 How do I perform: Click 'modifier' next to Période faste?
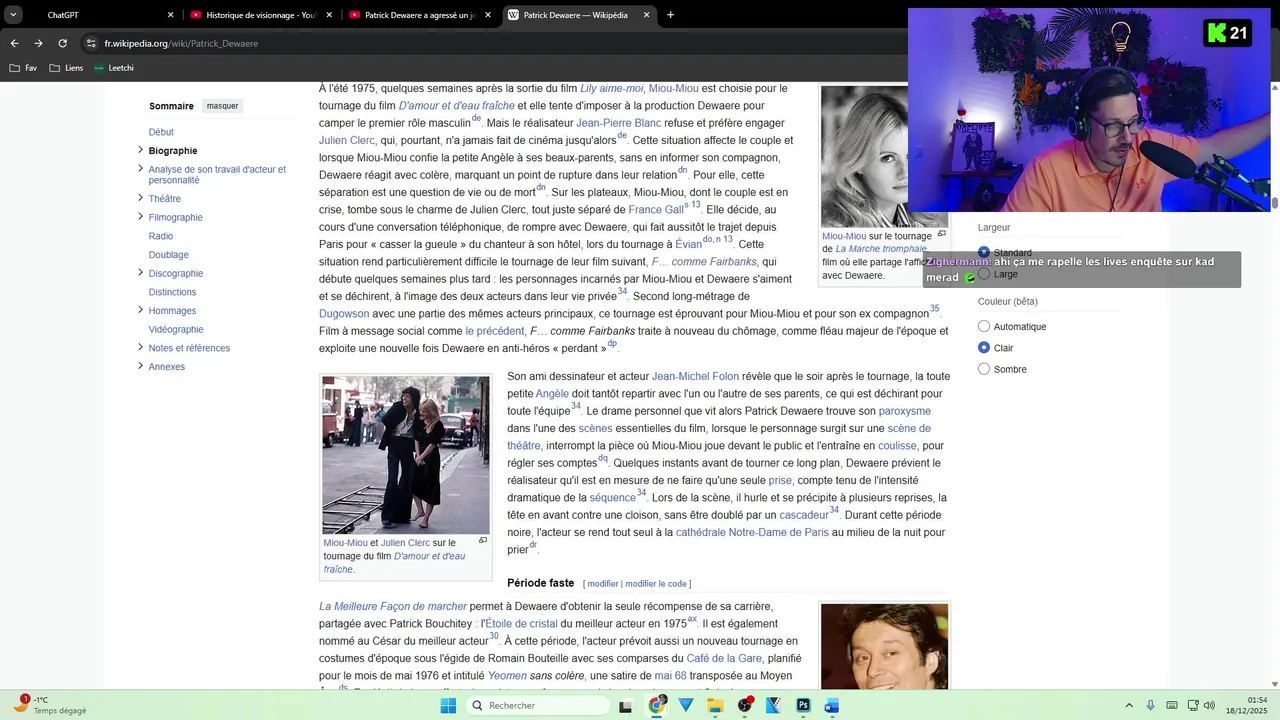(603, 584)
